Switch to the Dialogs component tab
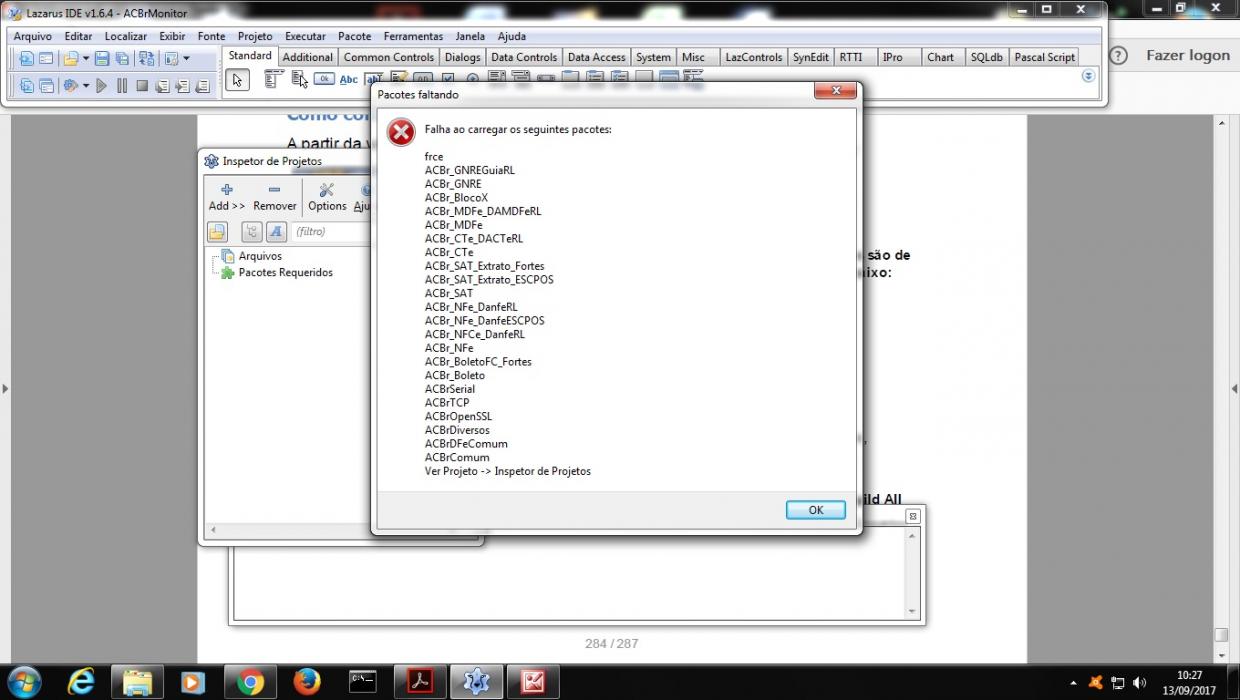This screenshot has height=700, width=1240. pos(462,57)
